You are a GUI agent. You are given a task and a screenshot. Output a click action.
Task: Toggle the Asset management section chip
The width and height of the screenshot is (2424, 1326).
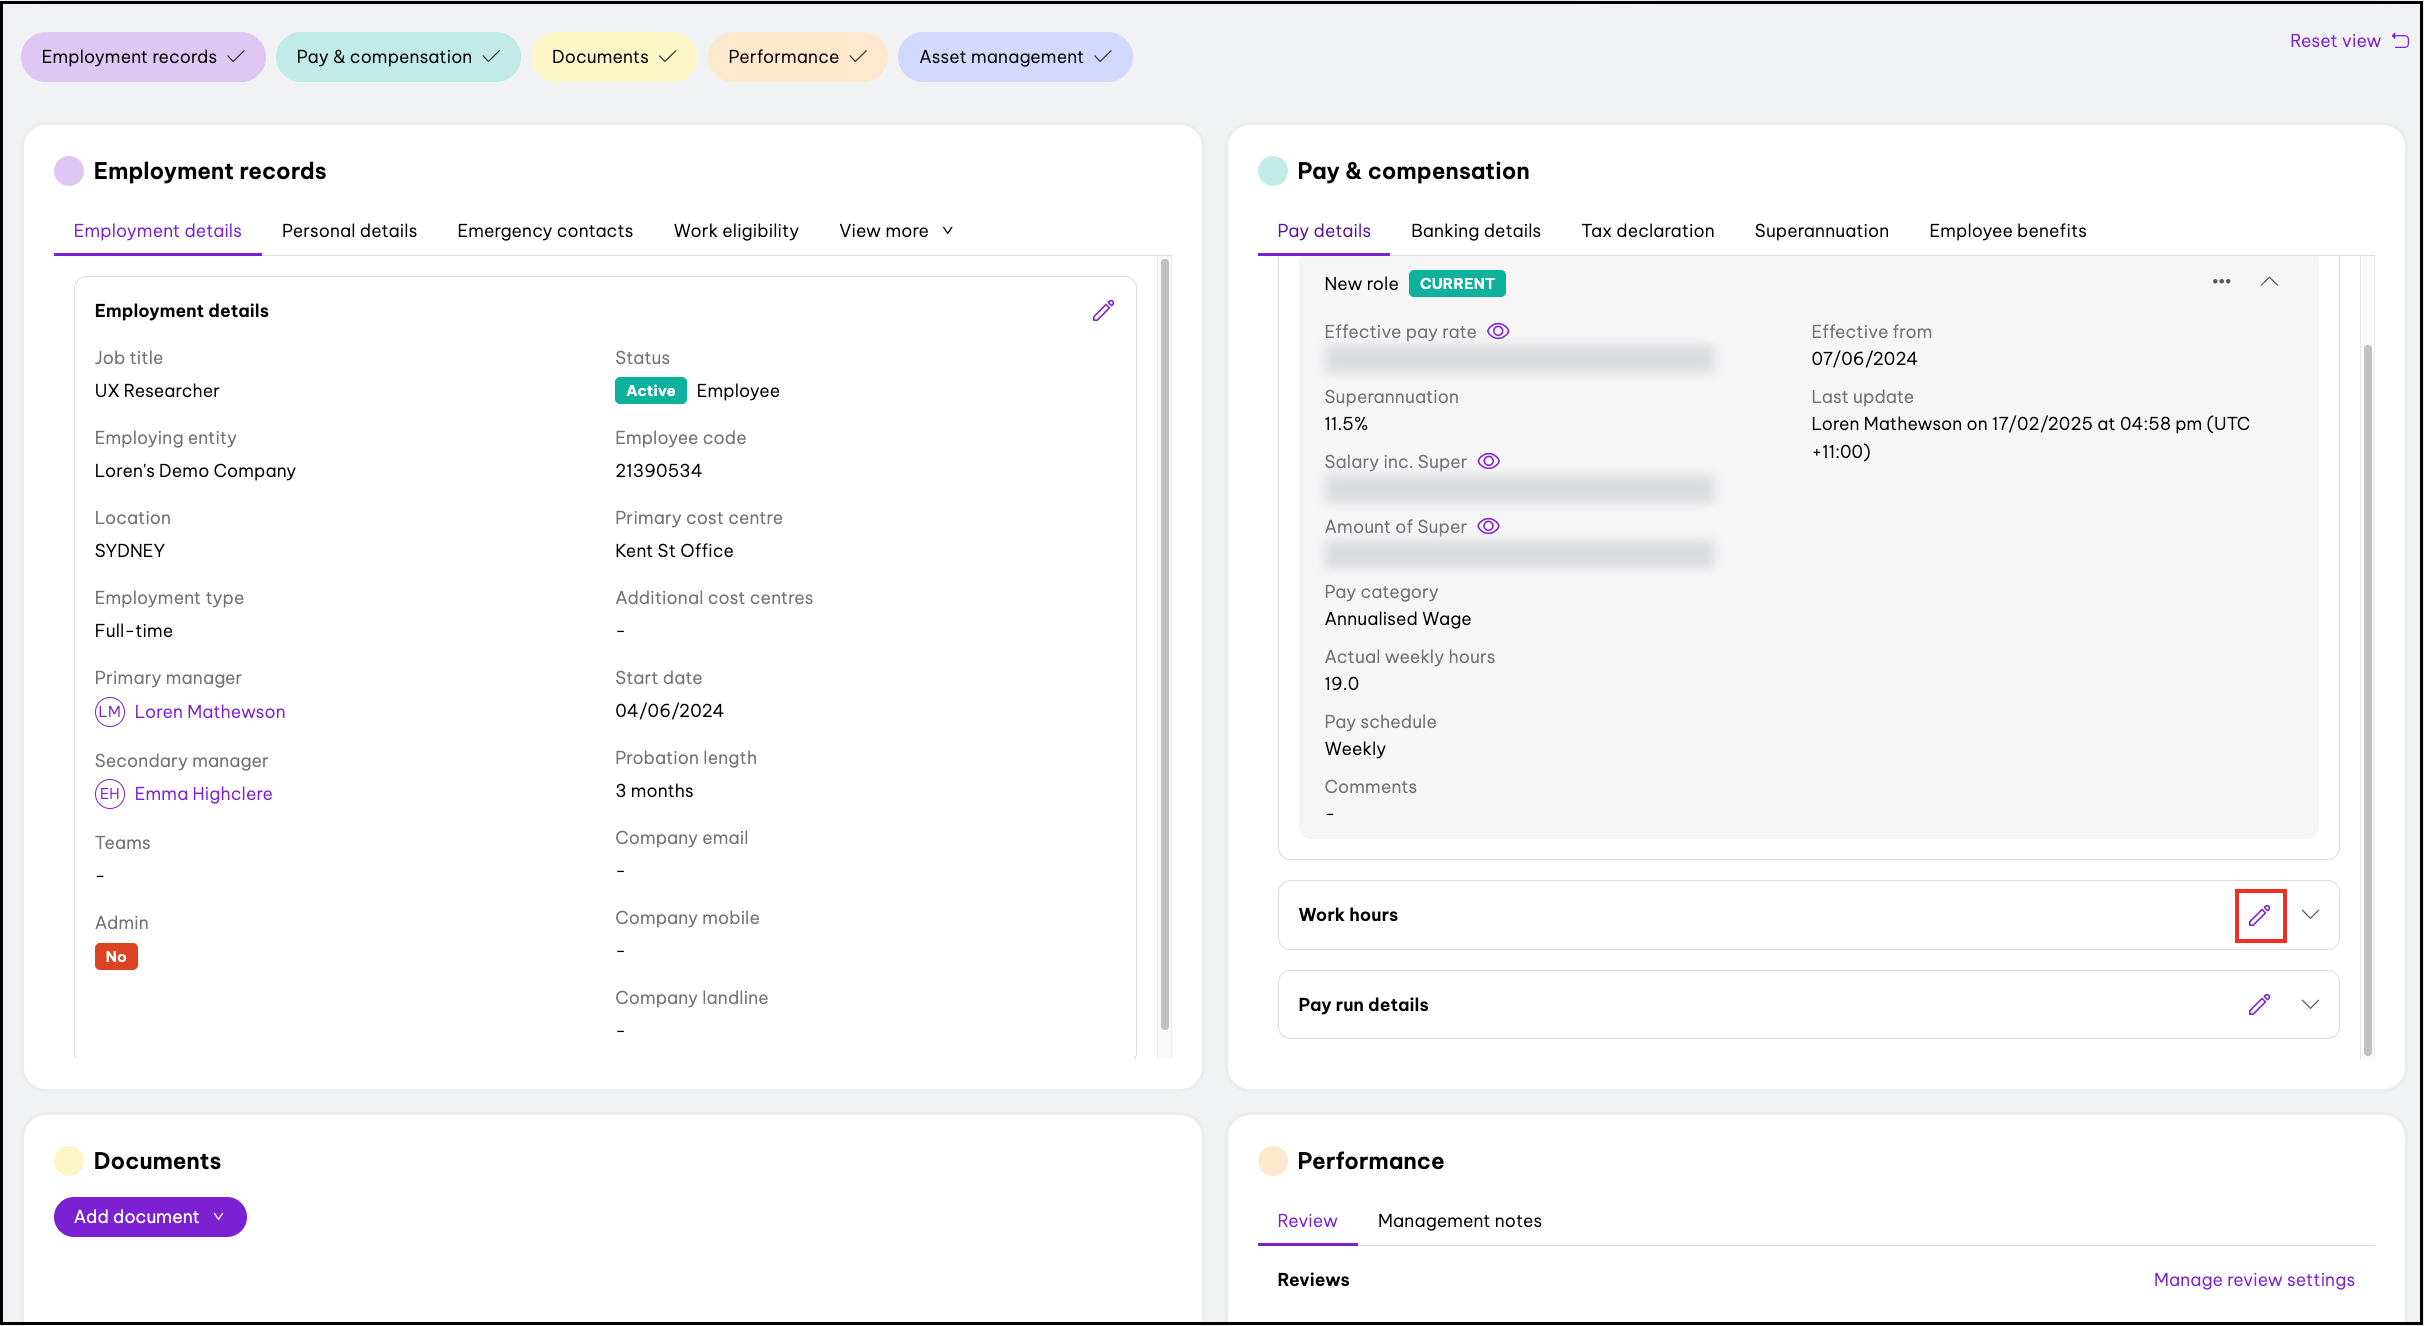[x=1014, y=57]
